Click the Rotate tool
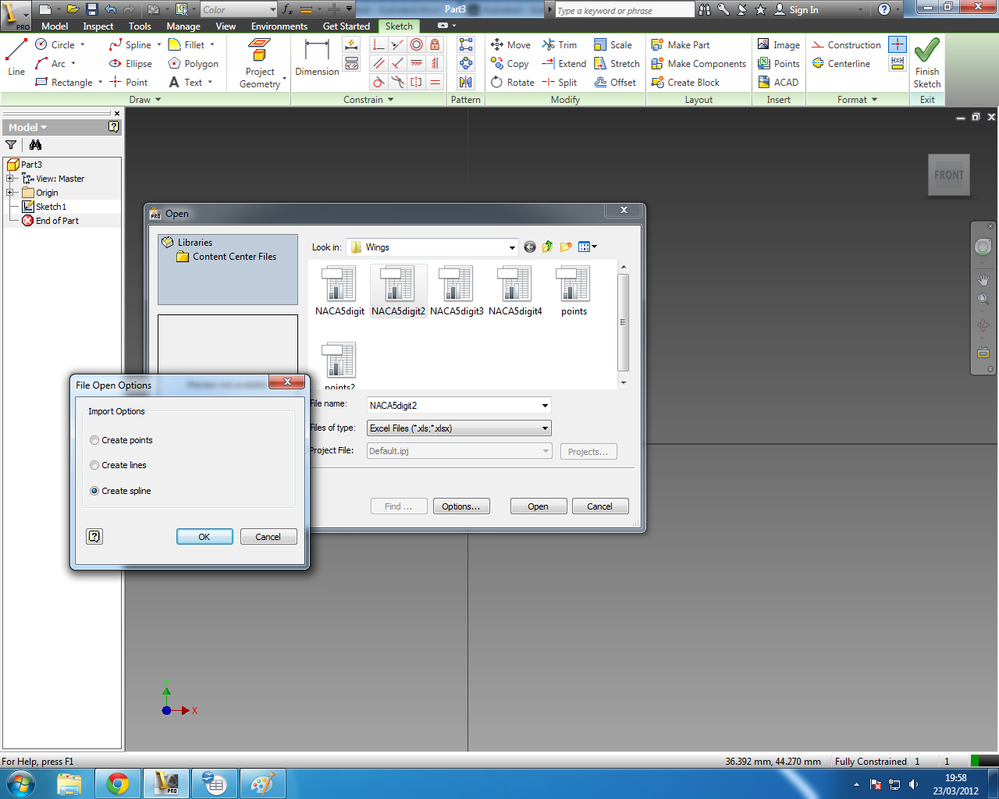The width and height of the screenshot is (999, 799). (512, 82)
